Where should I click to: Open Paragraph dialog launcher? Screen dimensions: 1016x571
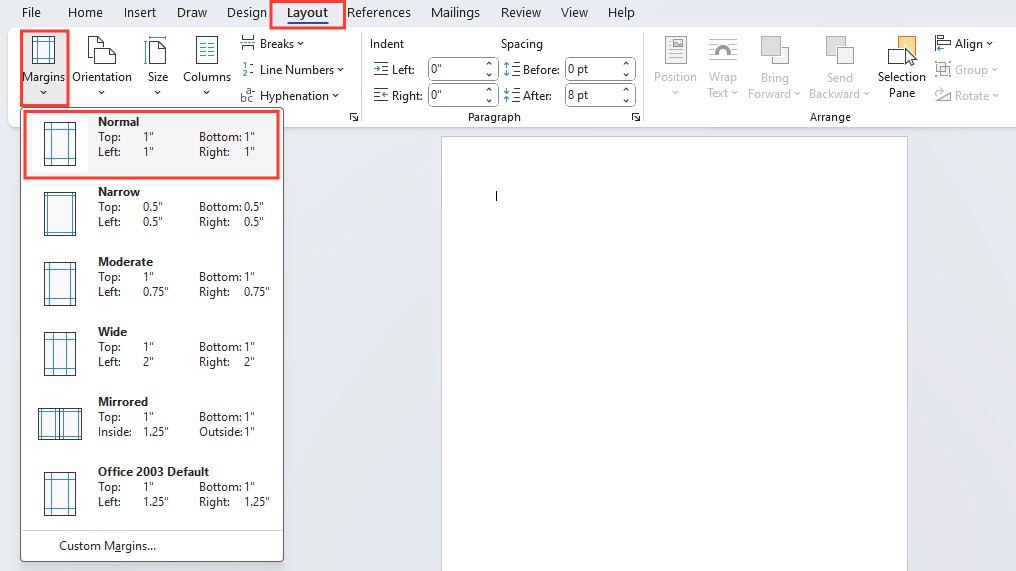tap(636, 117)
